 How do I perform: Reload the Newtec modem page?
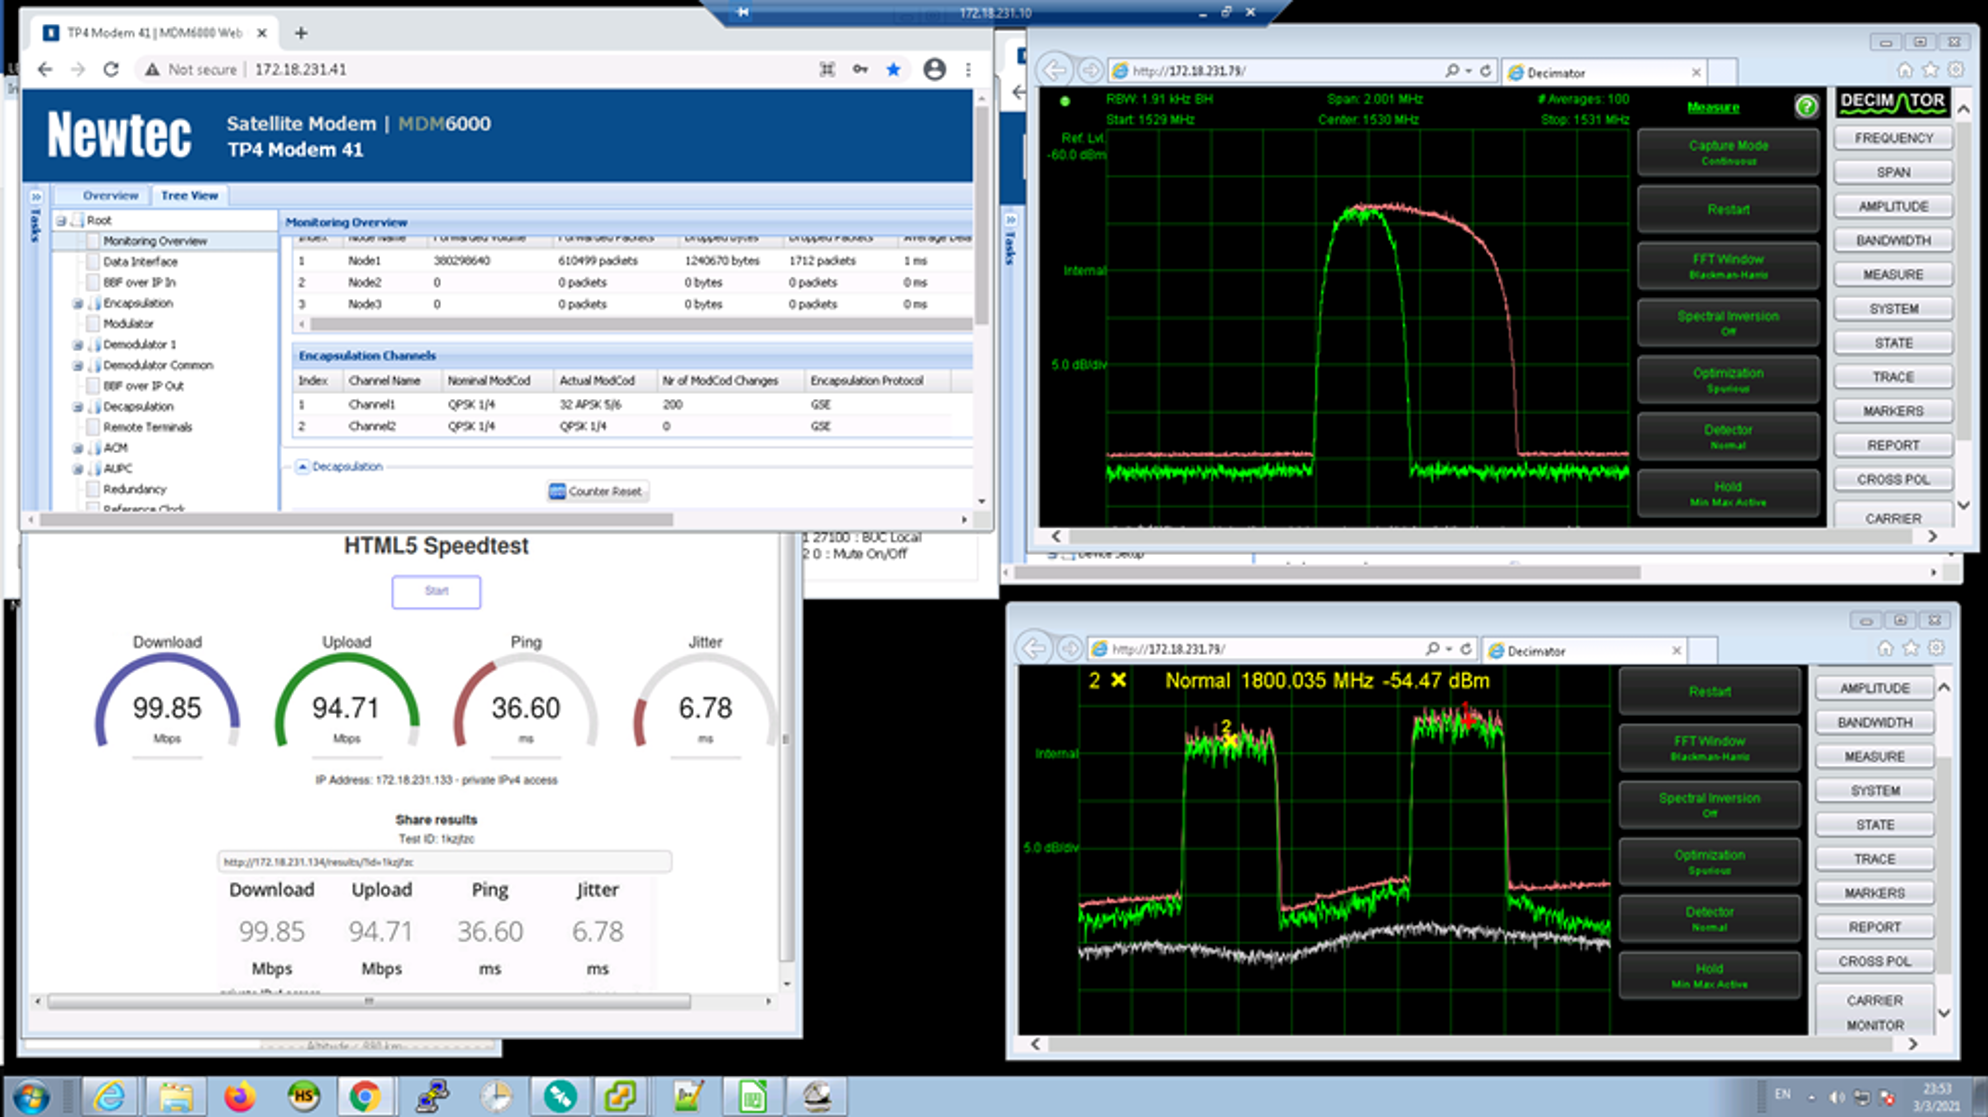pos(111,69)
